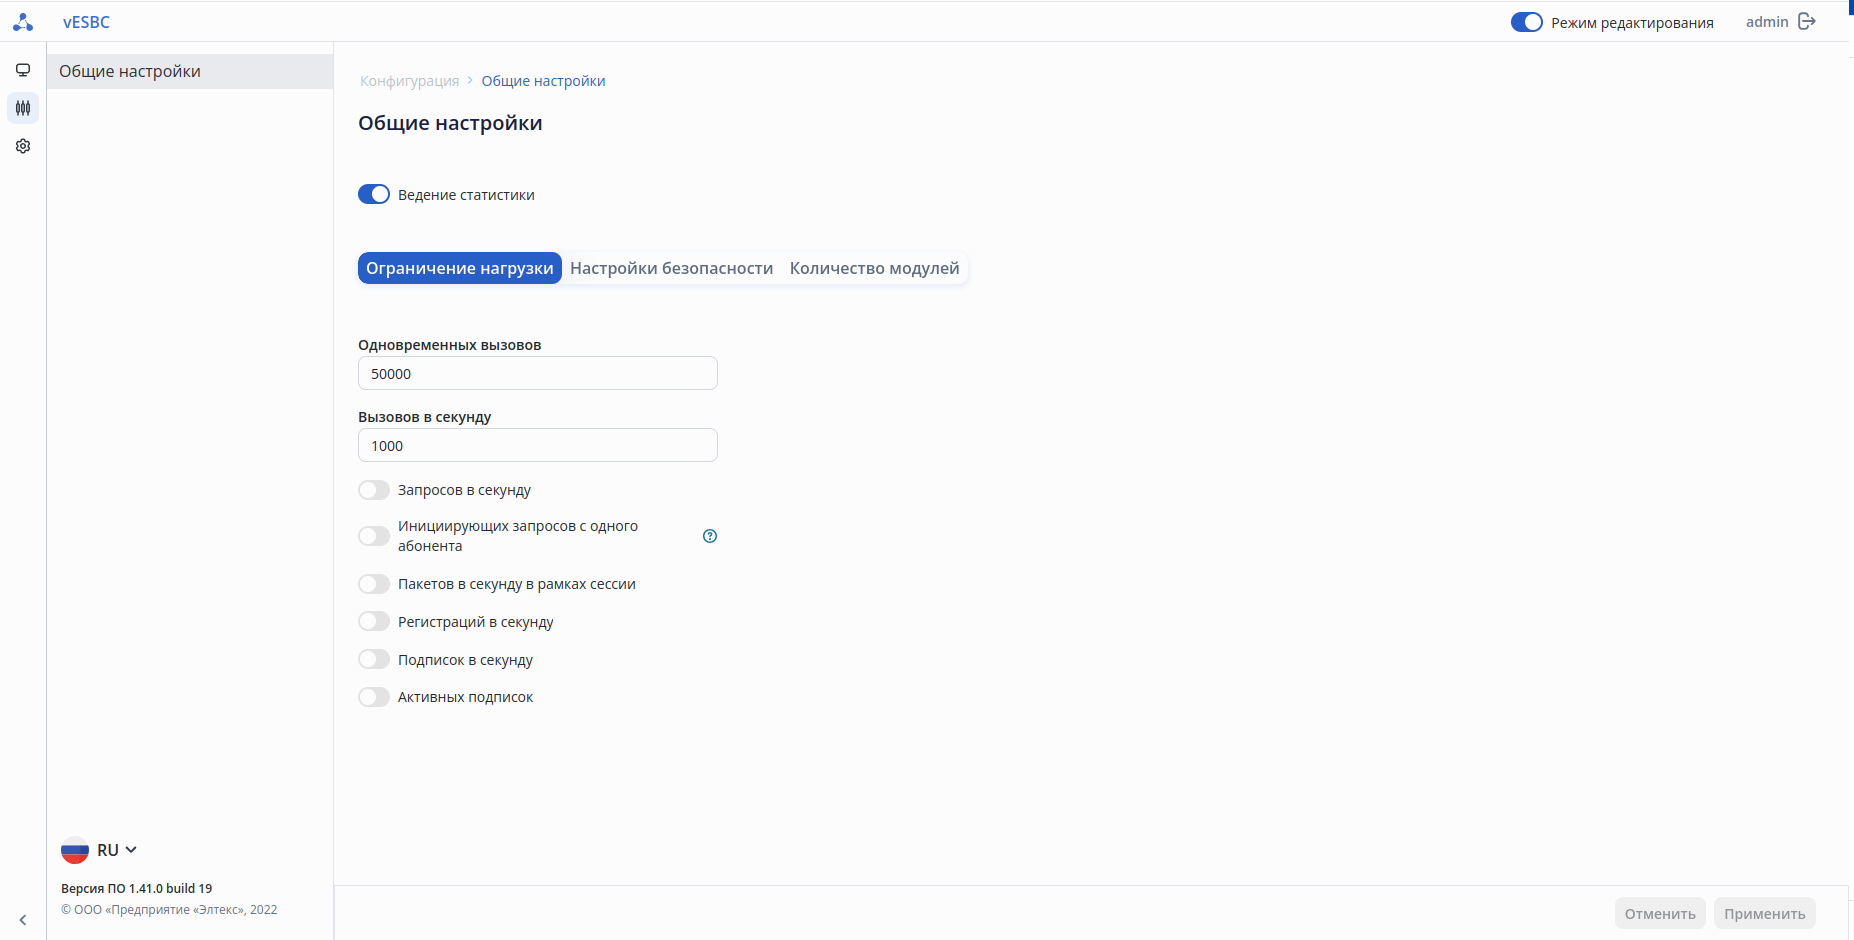Select Общие настройки in the side menu

coord(190,71)
